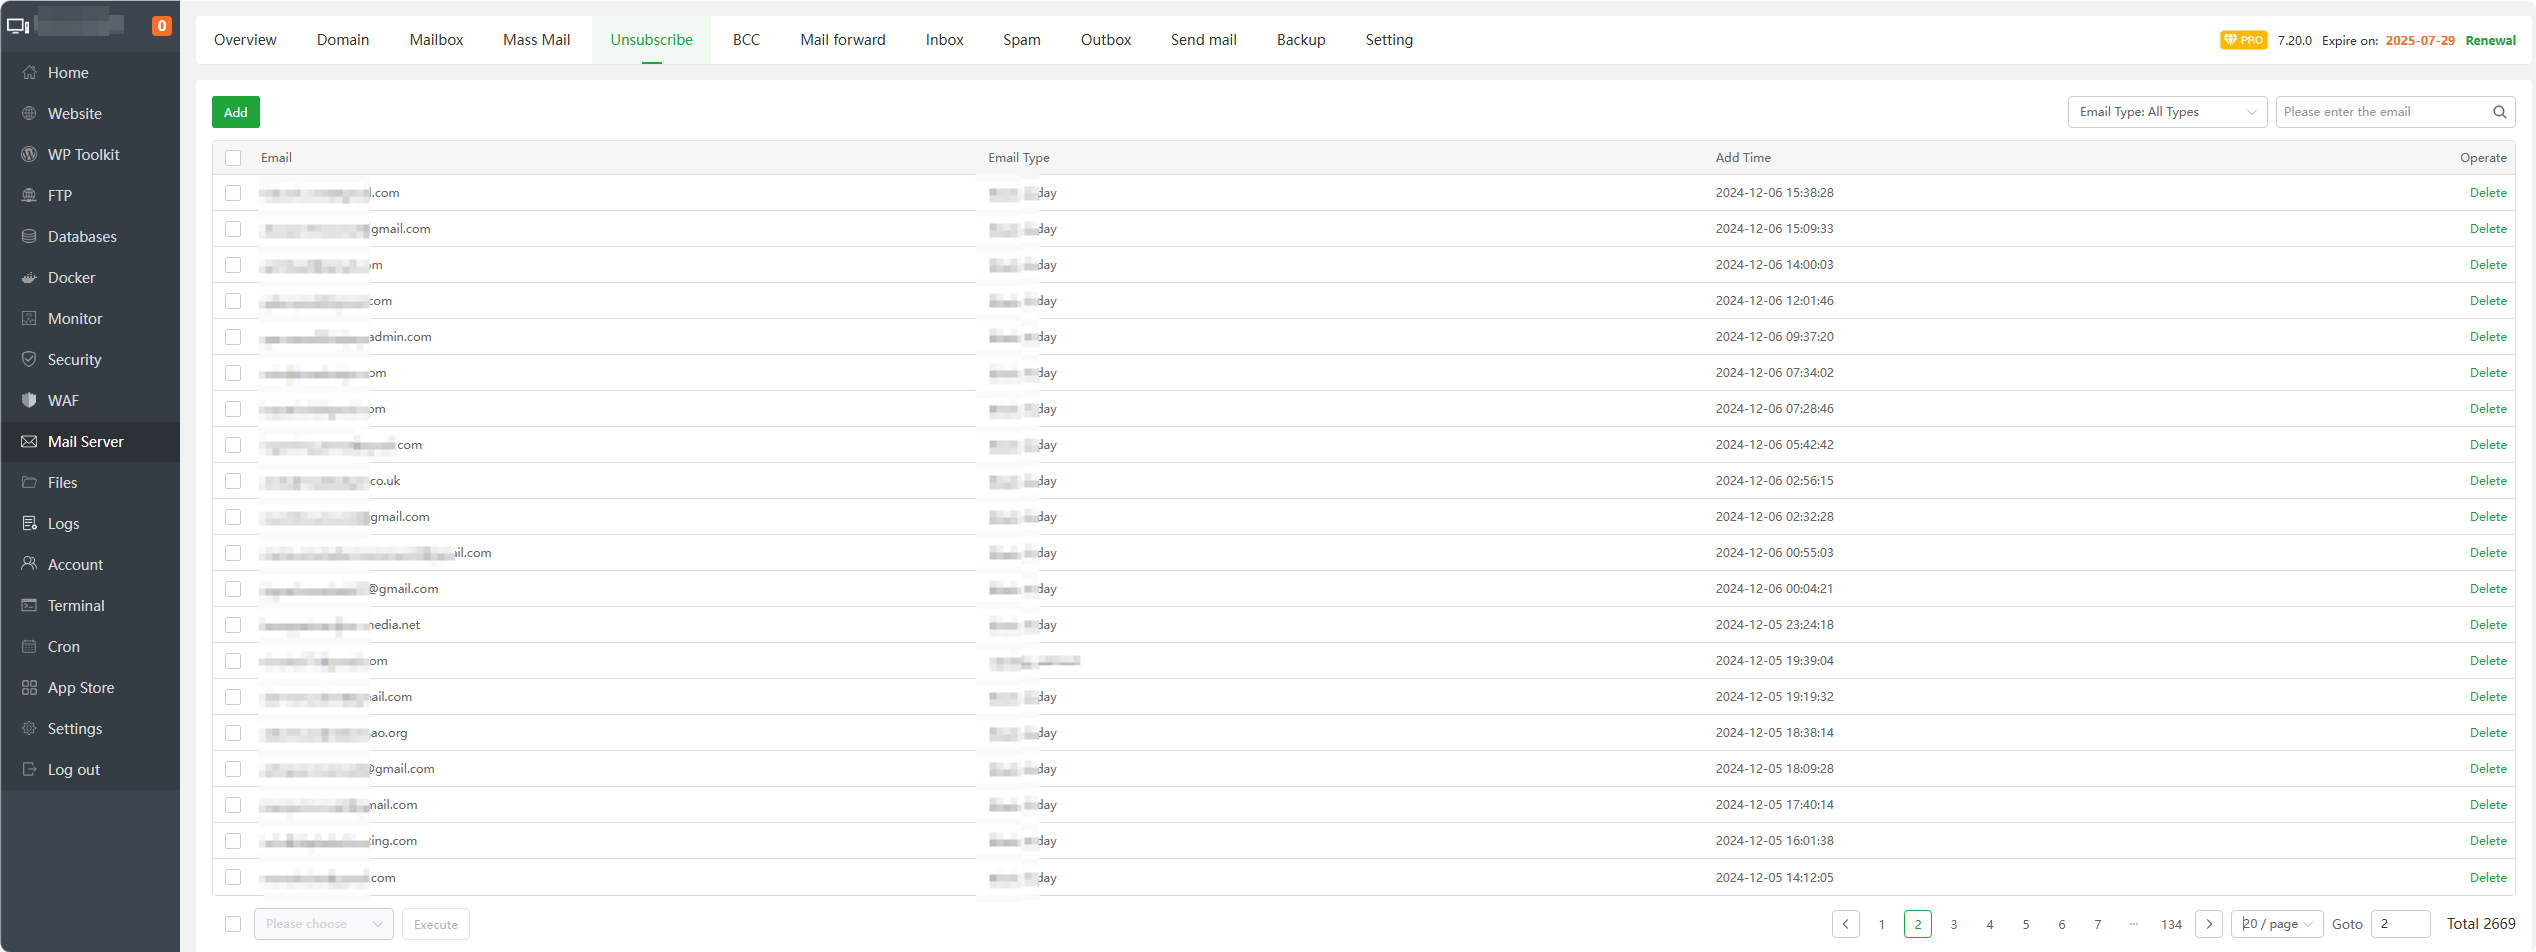Screen dimensions: 2536x952
Task: Go to page 3
Action: pos(1954,924)
